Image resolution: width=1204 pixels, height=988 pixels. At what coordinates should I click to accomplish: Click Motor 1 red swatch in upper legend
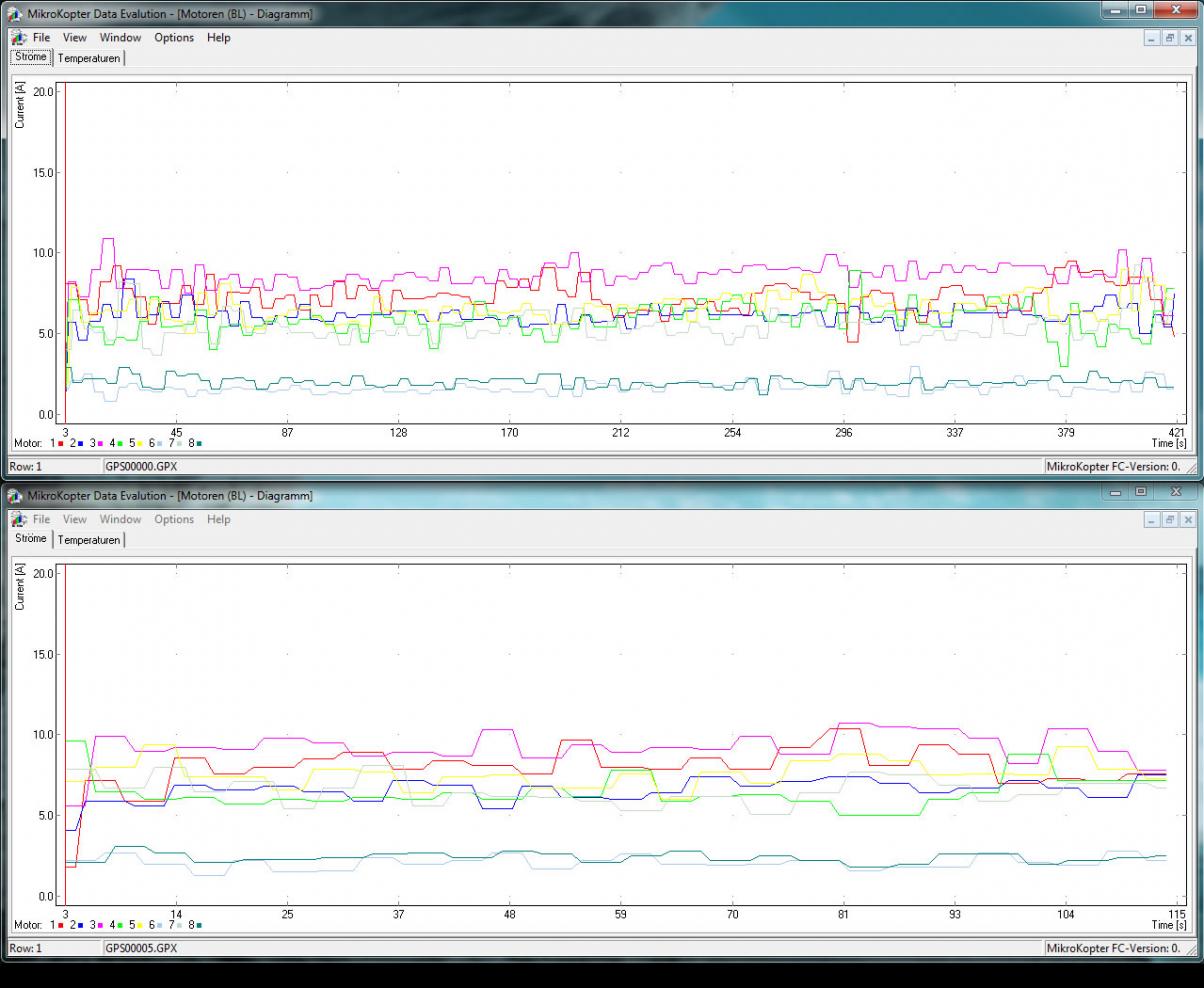61,444
